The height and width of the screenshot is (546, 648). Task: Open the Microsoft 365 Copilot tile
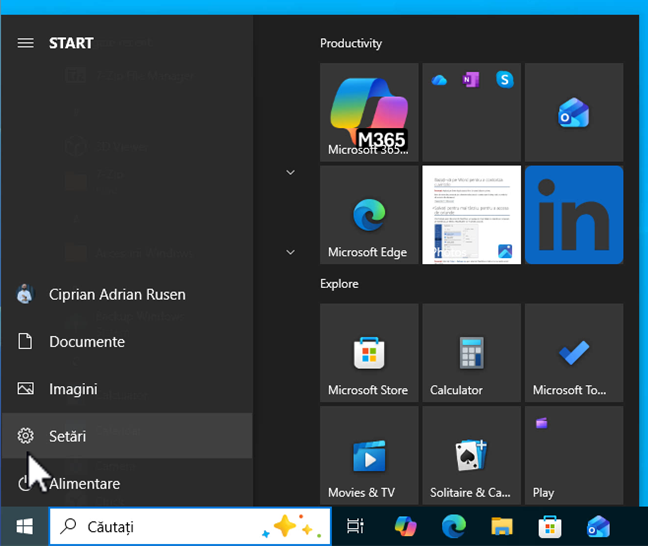click(x=369, y=112)
